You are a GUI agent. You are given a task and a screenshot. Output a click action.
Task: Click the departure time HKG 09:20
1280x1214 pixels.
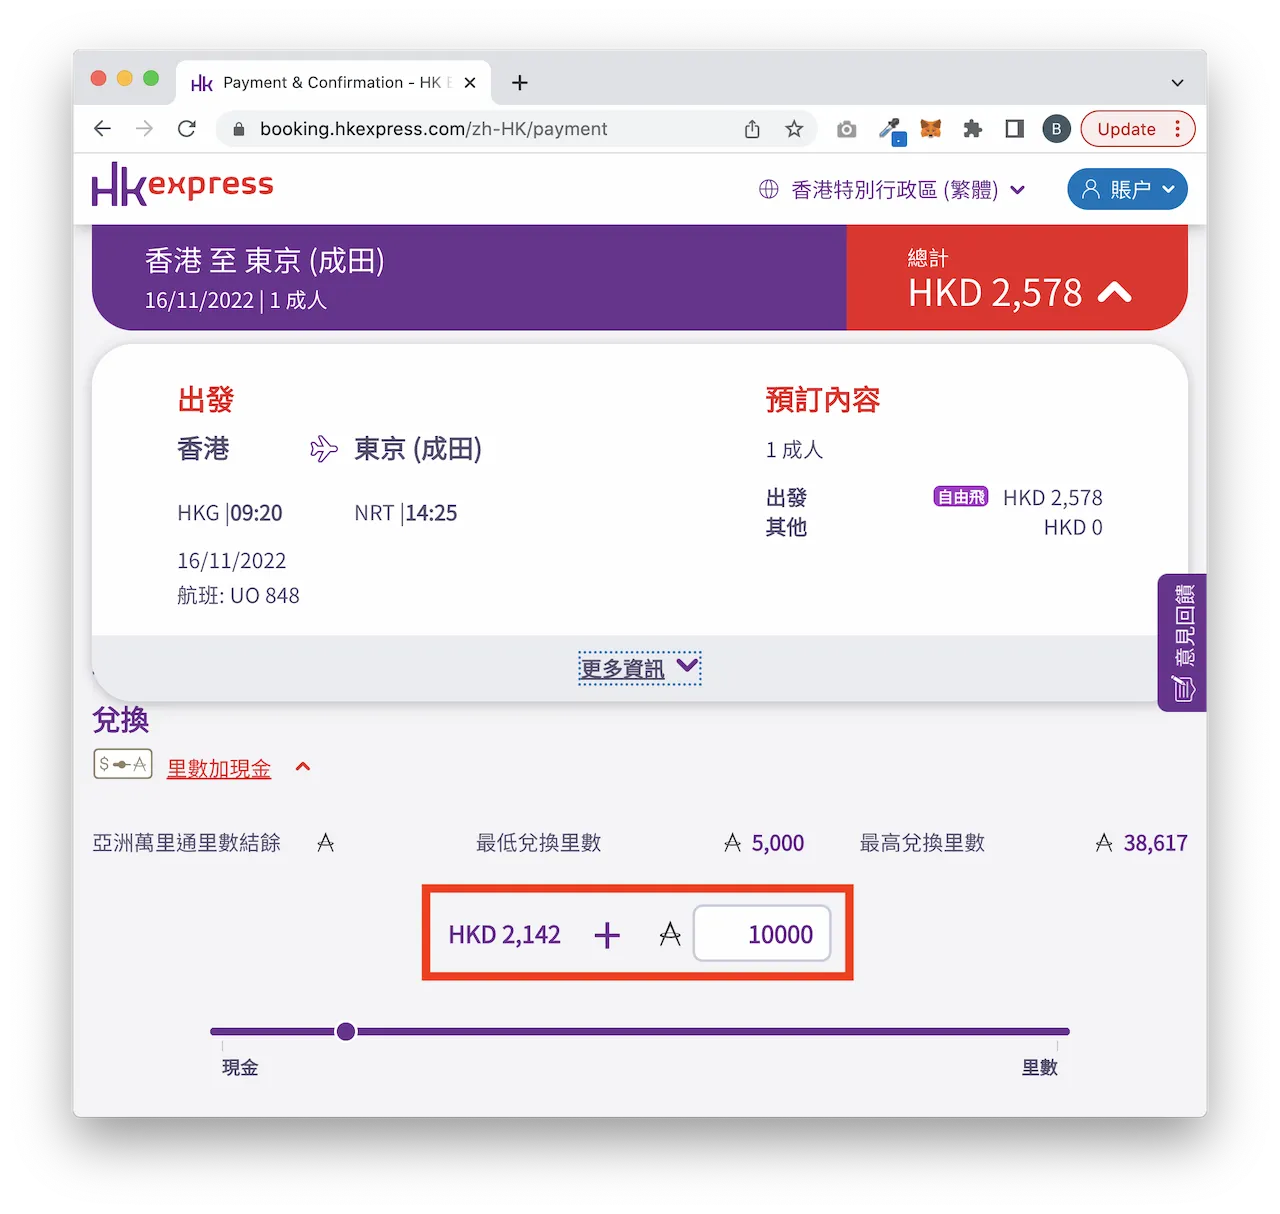[229, 513]
